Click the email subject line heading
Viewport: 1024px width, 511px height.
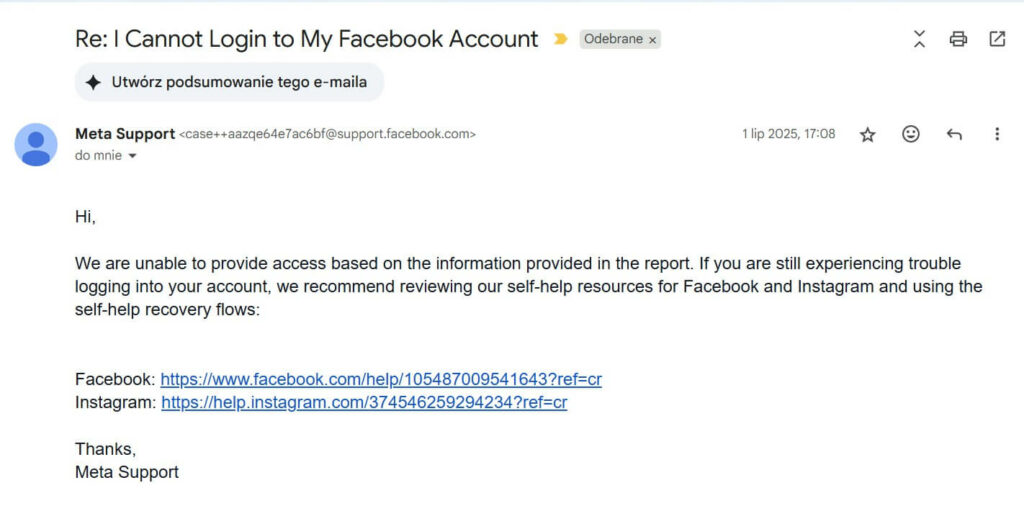click(x=307, y=39)
